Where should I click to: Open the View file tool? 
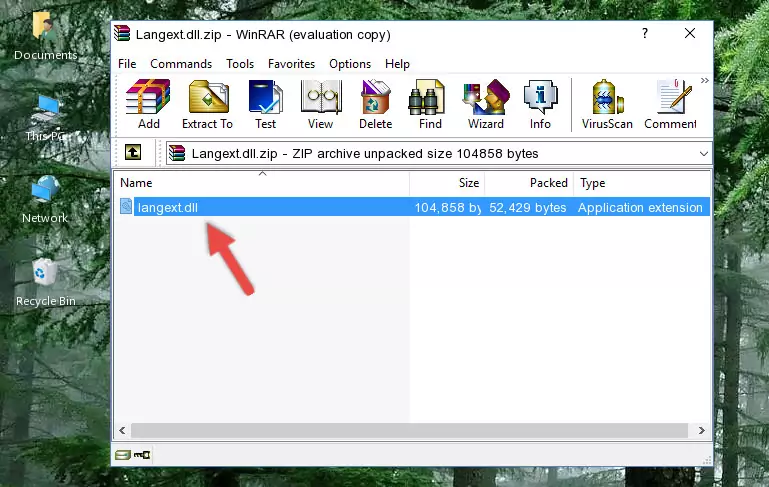click(321, 104)
